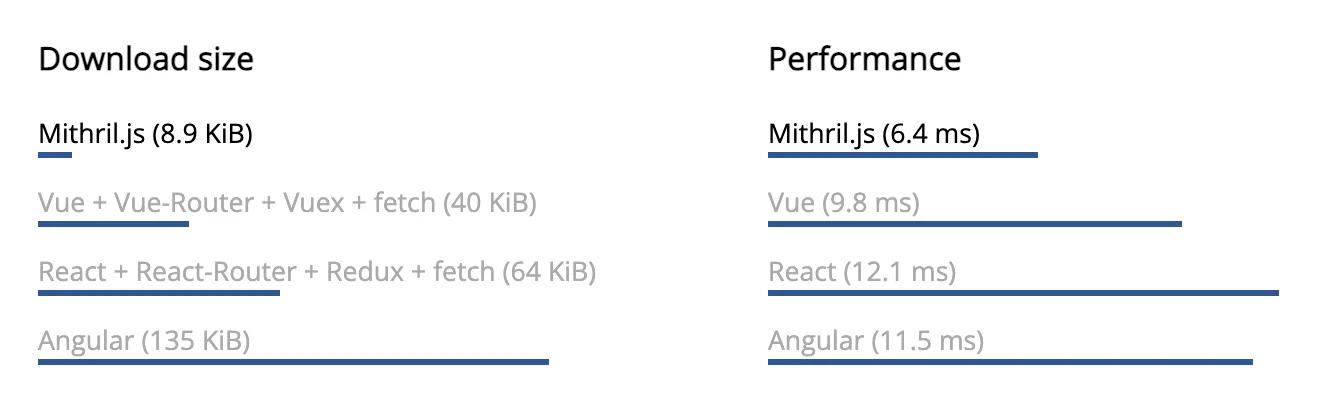Click the blue bar under Vue (40 KiB)
Screen dimensions: 1340x414
pyautogui.click(x=113, y=224)
